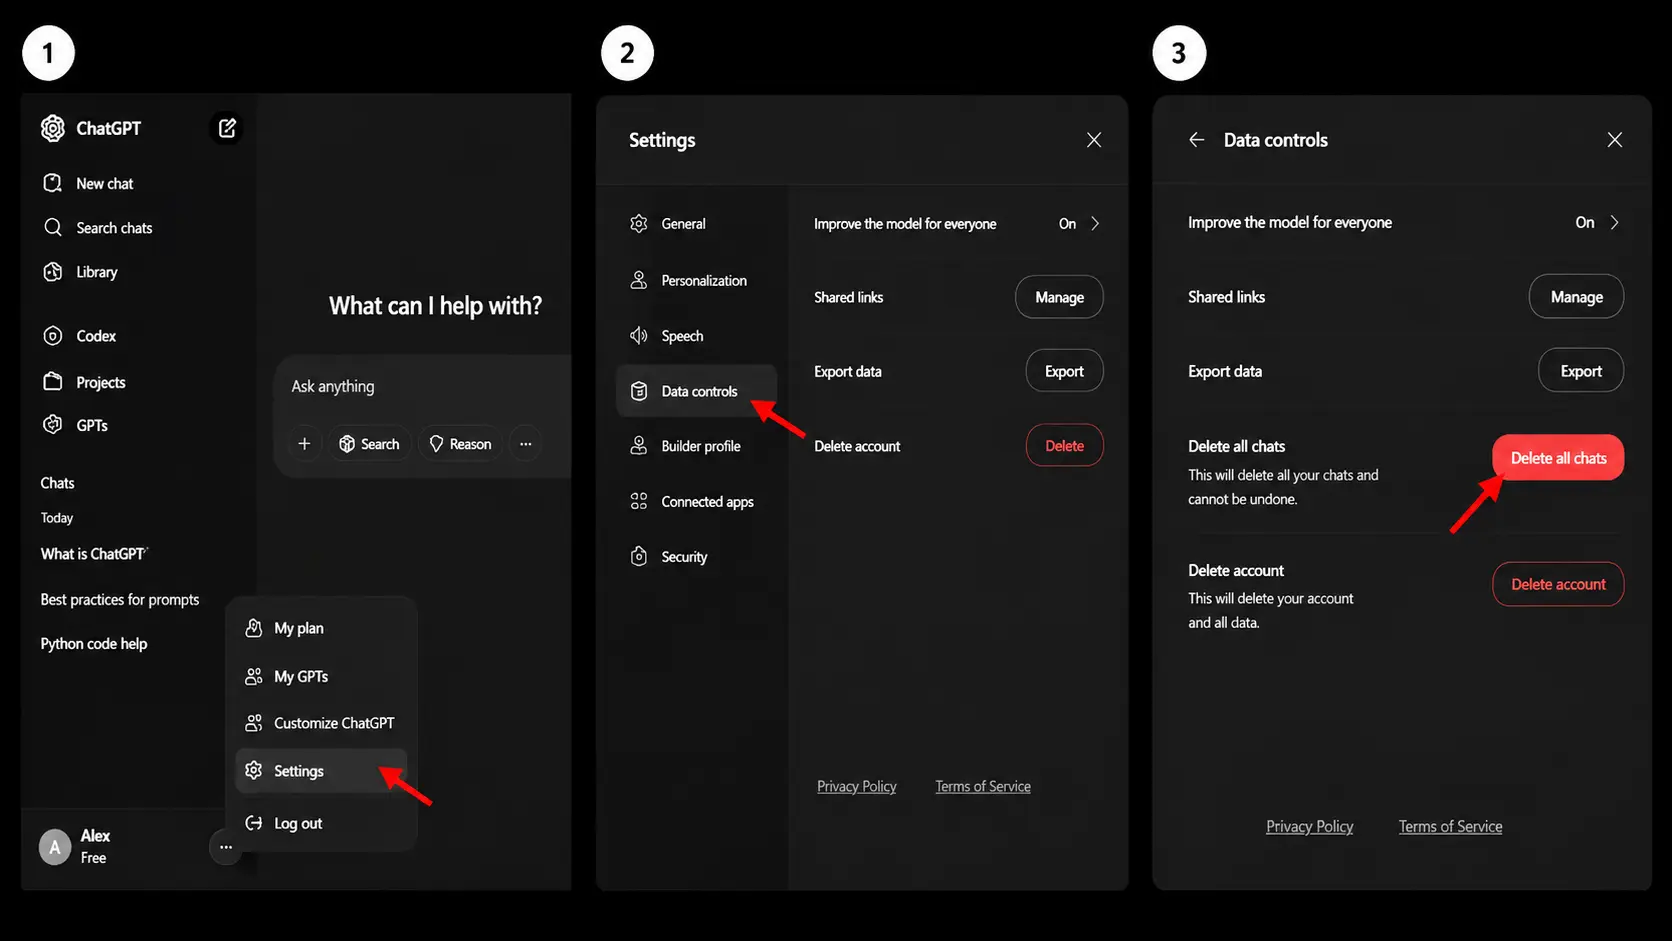1672x941 pixels.
Task: Select My plan in account menu
Action: click(321, 628)
